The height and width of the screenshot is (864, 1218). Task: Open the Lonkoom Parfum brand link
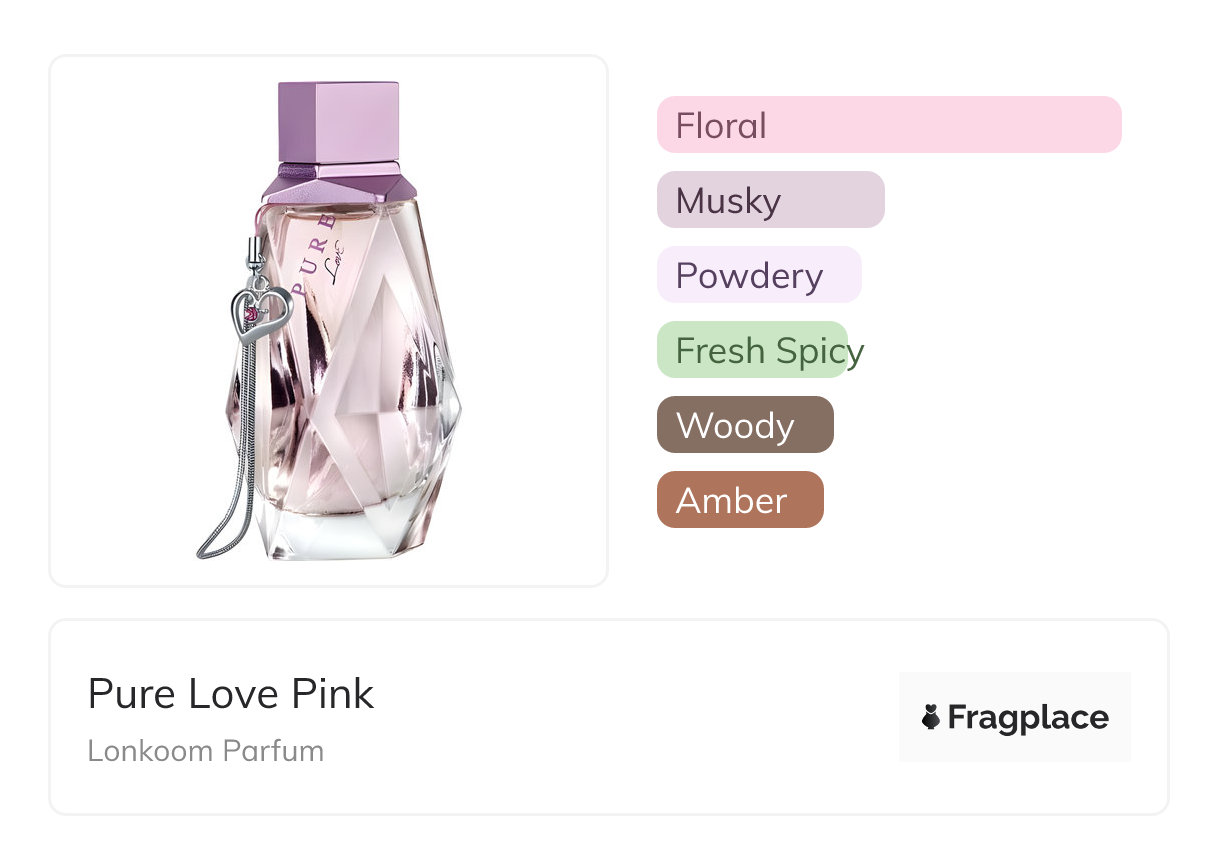(x=206, y=751)
